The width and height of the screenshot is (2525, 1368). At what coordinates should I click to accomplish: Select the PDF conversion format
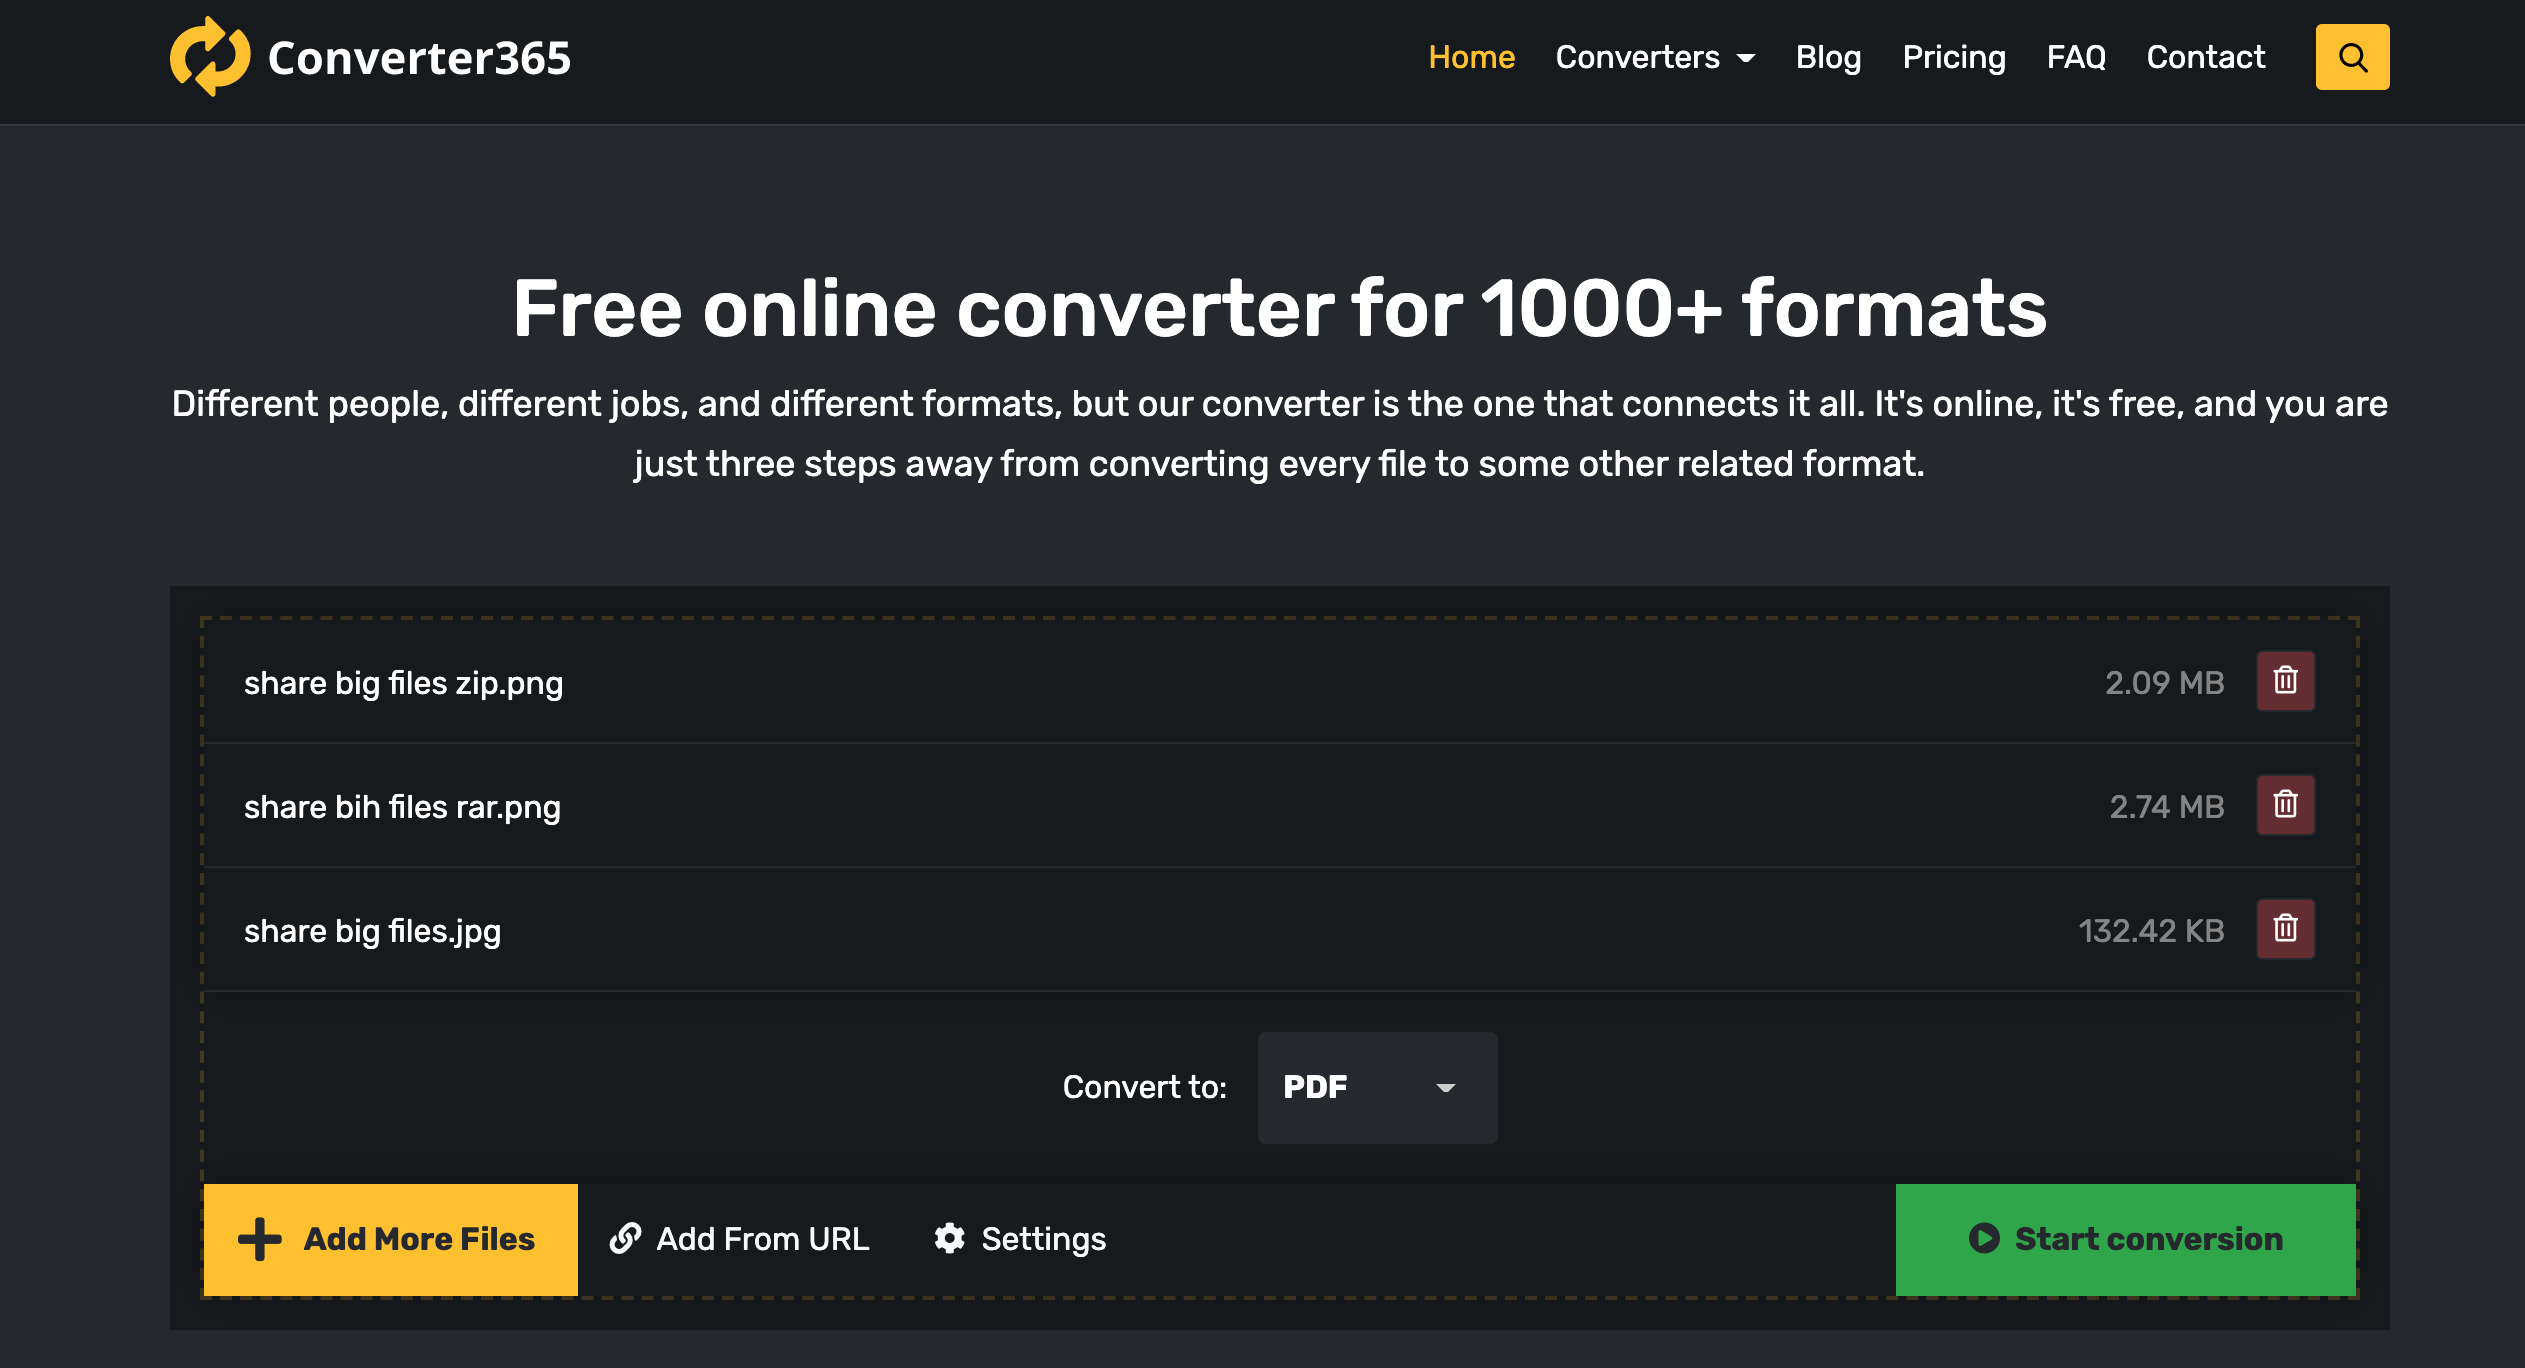coord(1373,1085)
